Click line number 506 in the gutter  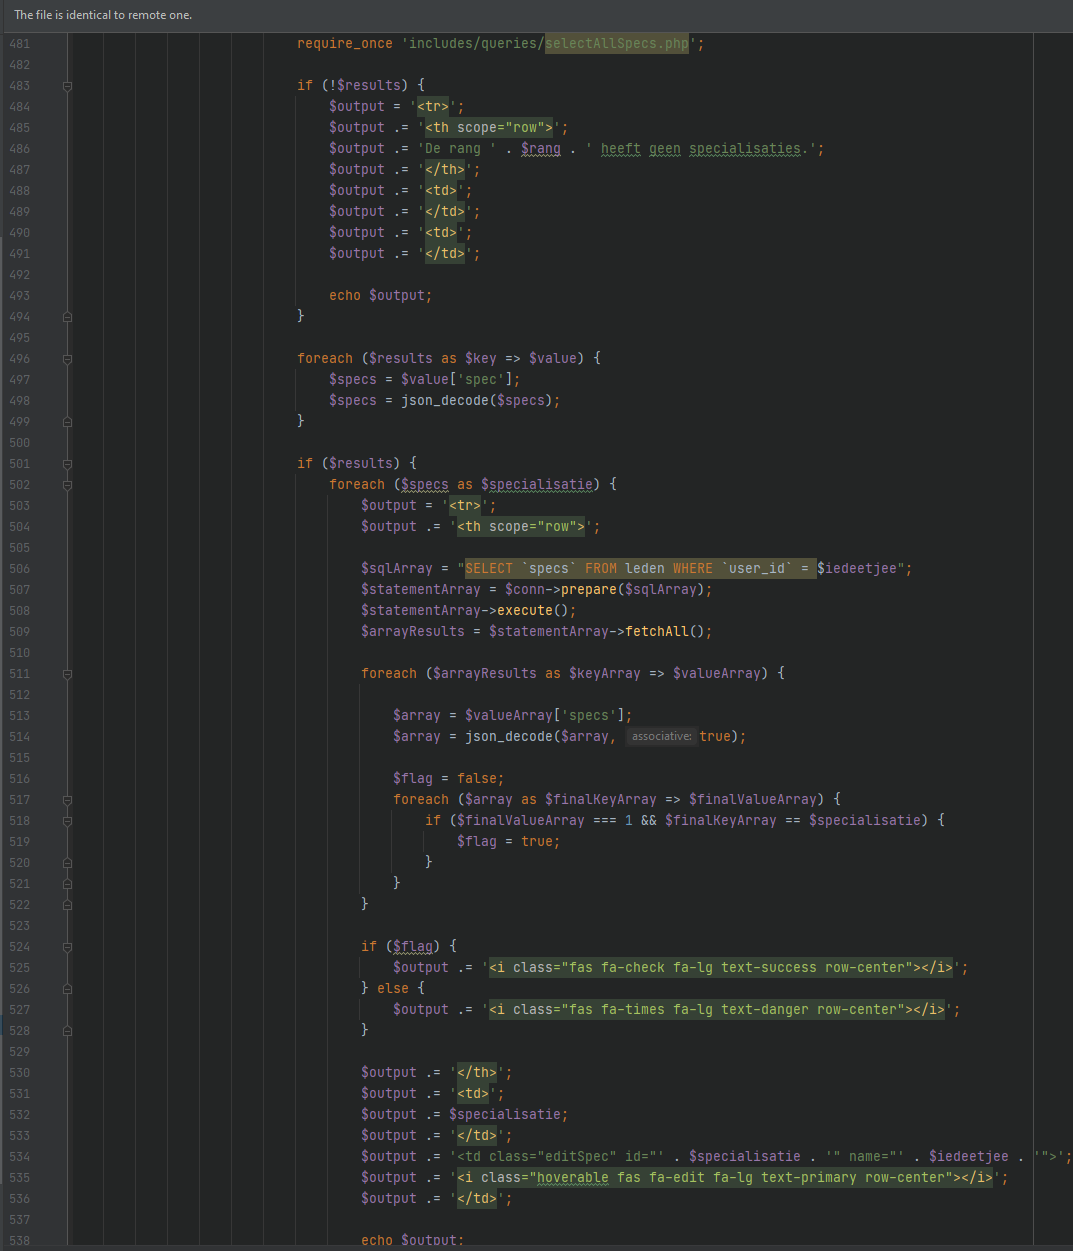pos(20,569)
